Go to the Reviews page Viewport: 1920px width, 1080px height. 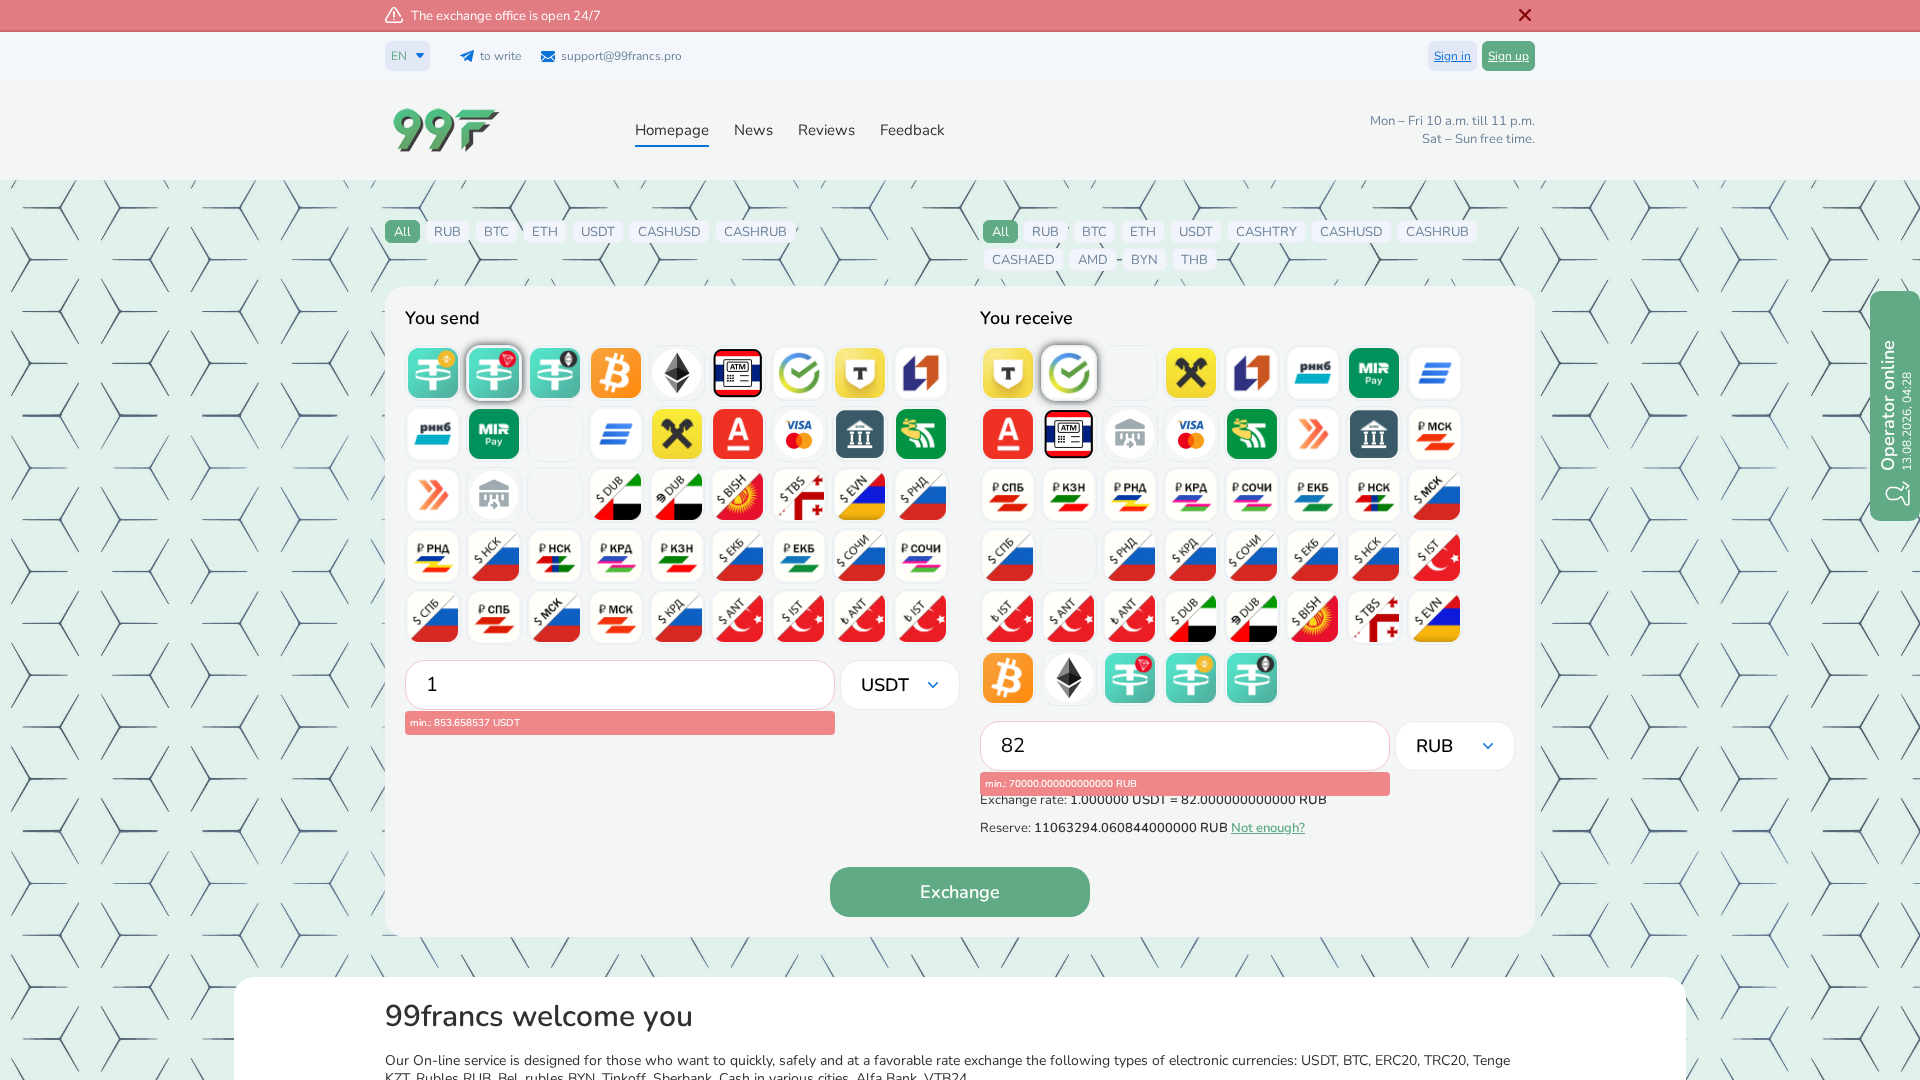click(x=826, y=131)
